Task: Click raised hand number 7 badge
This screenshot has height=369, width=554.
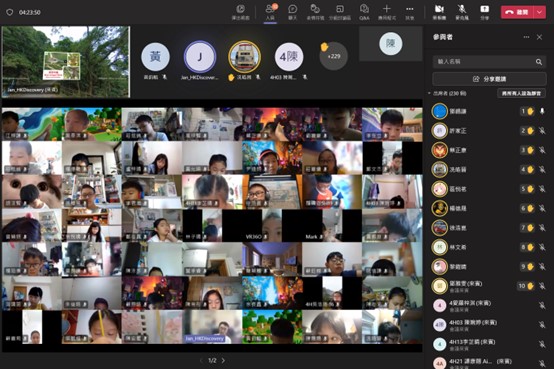Action: click(527, 228)
